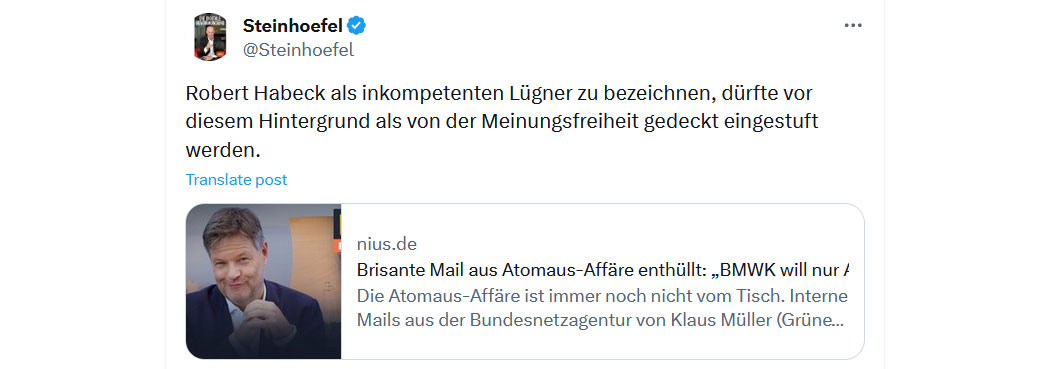Open the three-dot more options menu
This screenshot has height=369, width=1050.
point(852,26)
